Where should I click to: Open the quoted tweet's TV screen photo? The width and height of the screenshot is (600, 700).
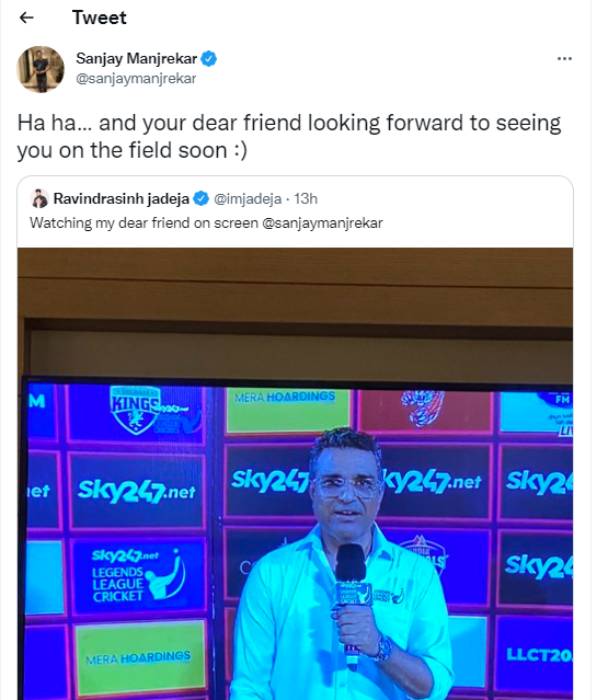pyautogui.click(x=296, y=470)
